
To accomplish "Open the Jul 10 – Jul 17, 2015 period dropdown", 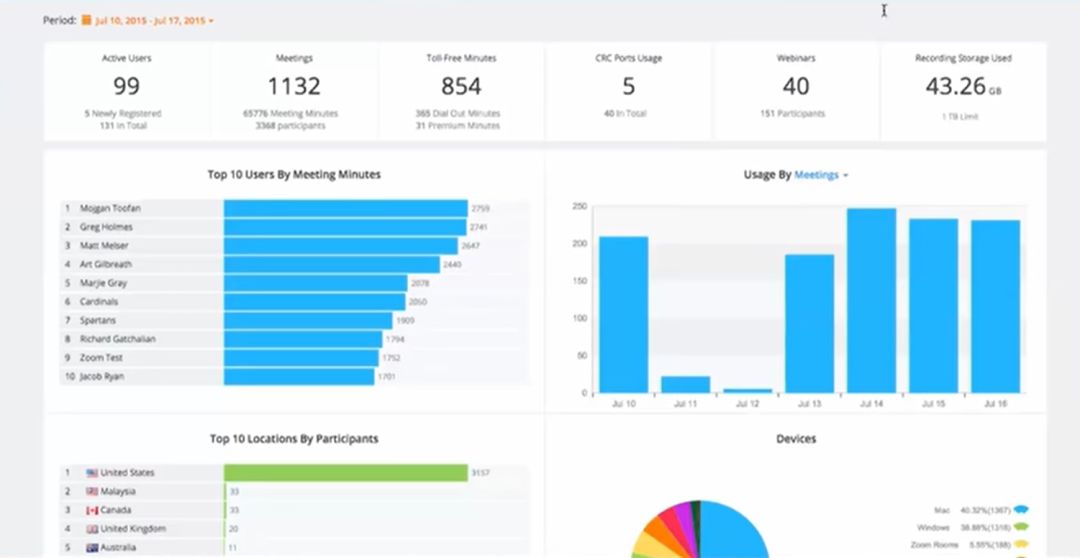I will click(154, 21).
